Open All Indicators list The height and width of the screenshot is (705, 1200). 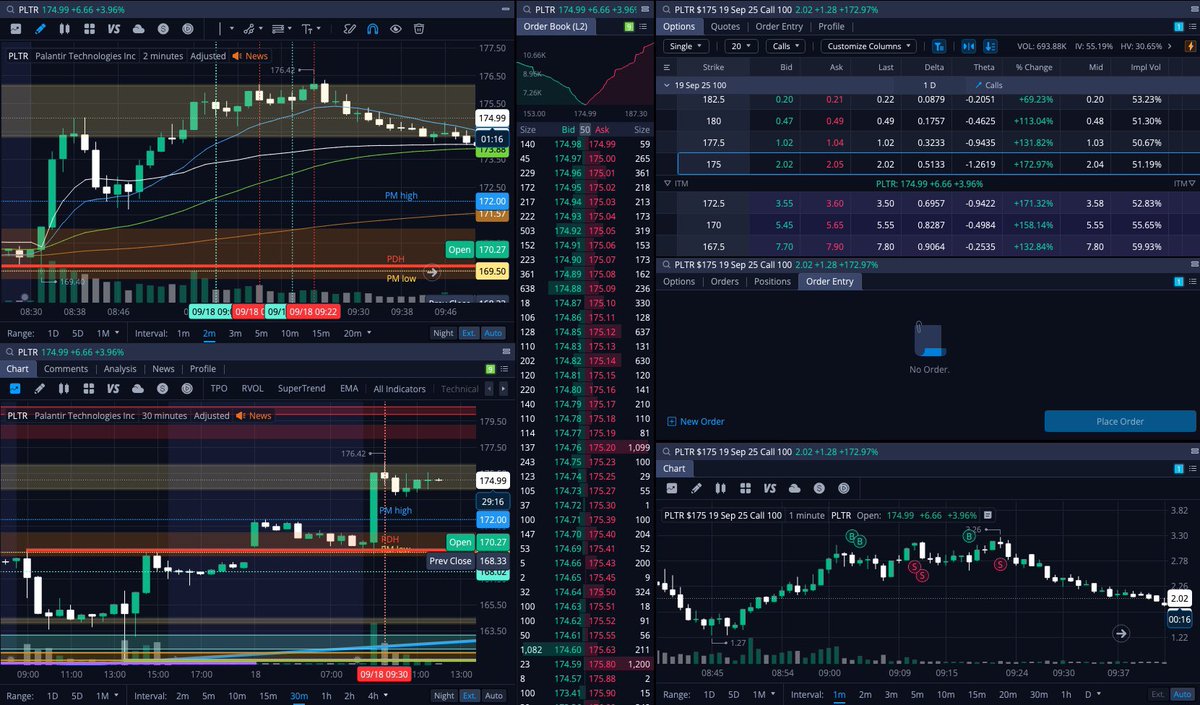[399, 388]
